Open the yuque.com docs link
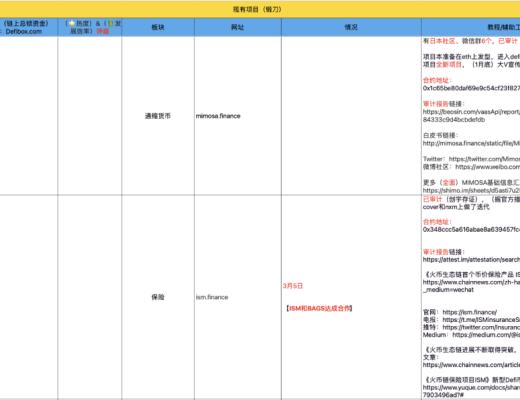Image resolution: width=520 pixels, height=400 pixels. (x=471, y=391)
